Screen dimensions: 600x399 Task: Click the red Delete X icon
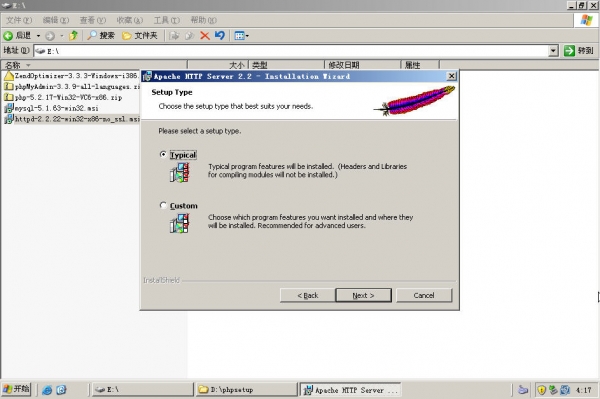205,36
